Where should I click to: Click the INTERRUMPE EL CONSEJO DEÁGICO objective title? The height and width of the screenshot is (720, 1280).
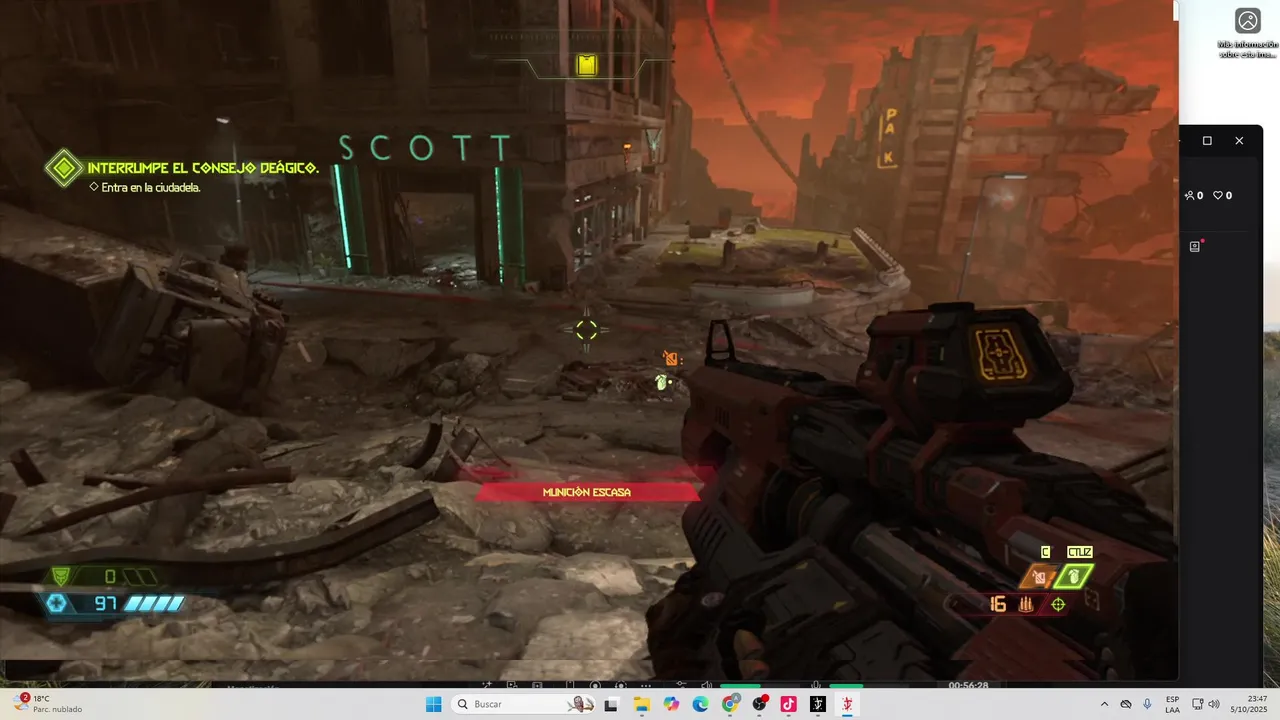[x=203, y=168]
